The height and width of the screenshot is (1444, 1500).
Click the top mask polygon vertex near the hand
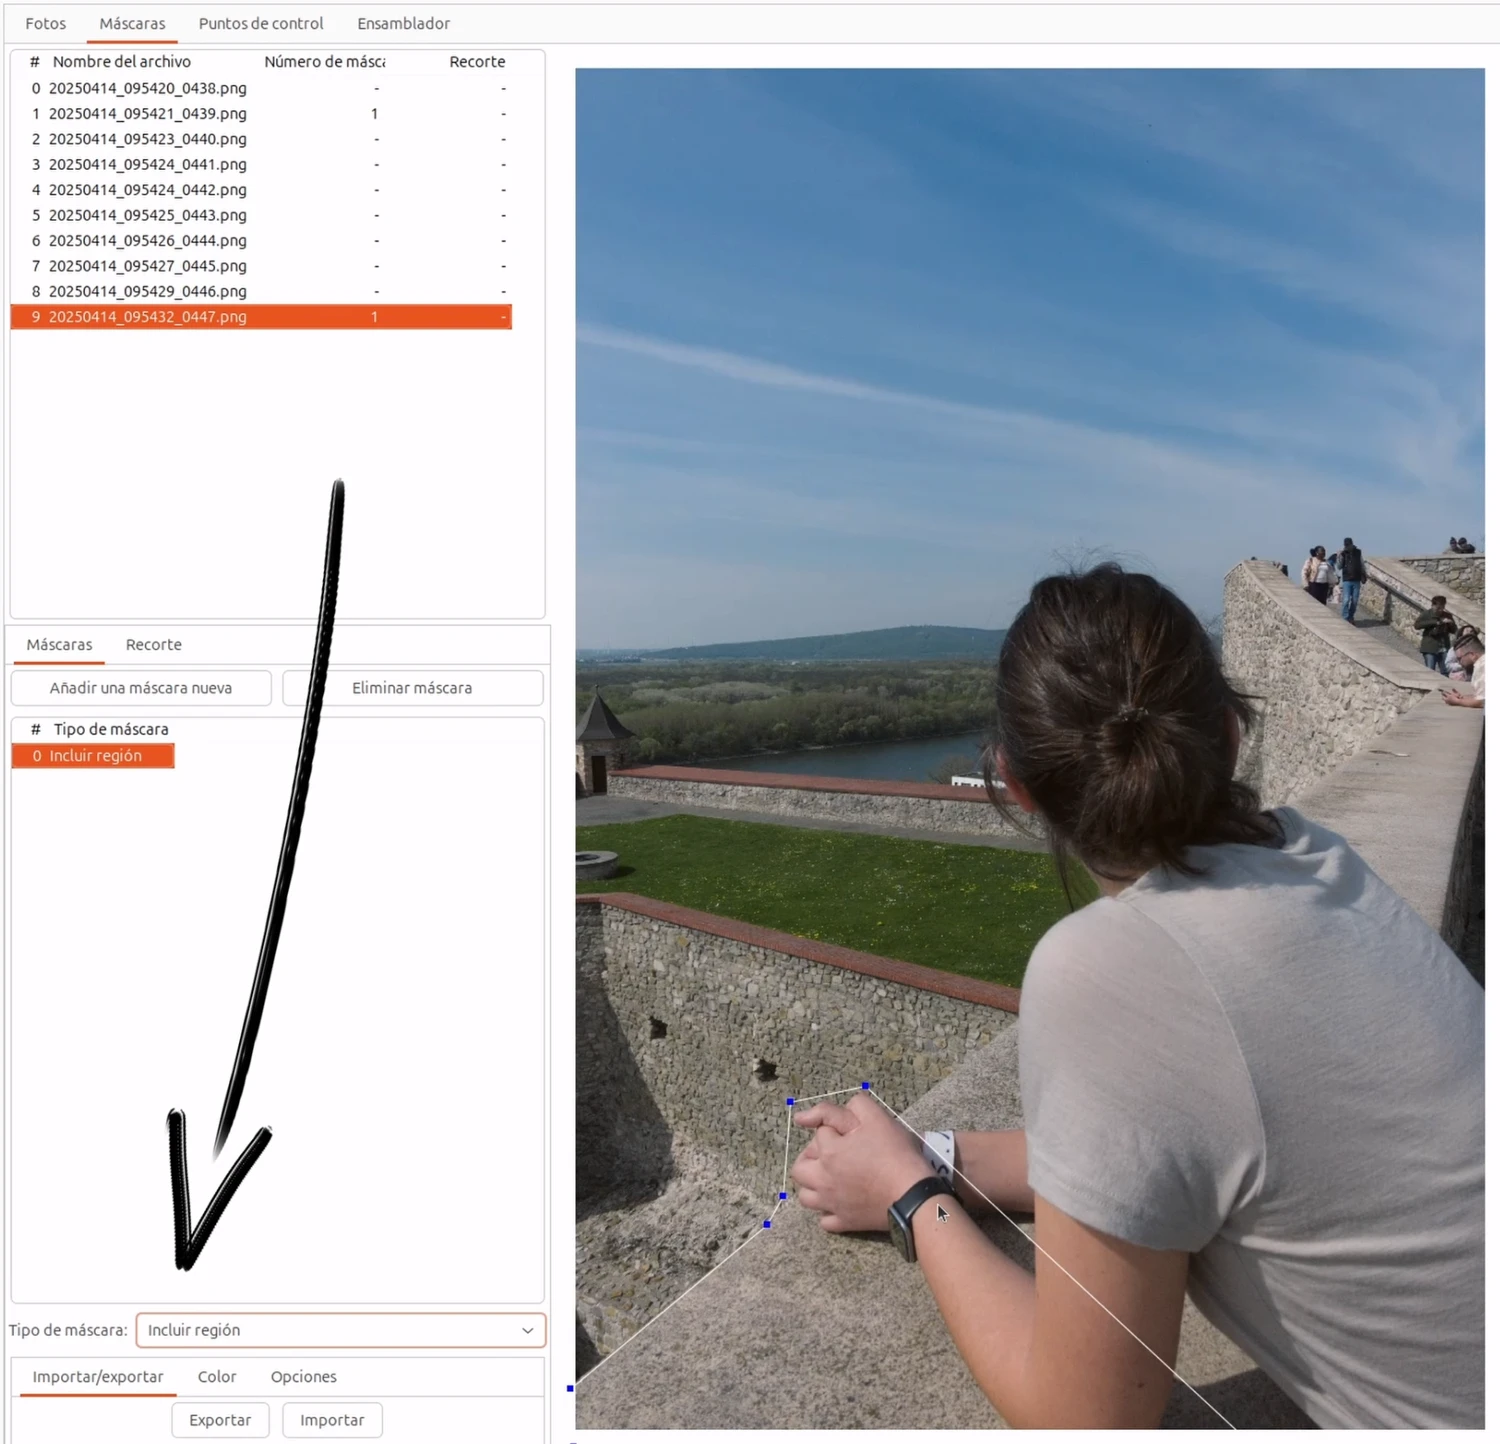(x=865, y=1086)
